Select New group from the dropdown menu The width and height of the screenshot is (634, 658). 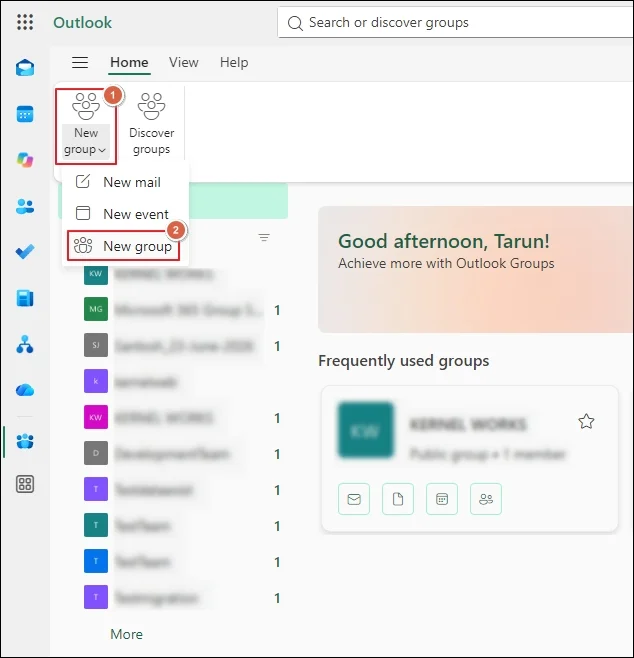[123, 246]
